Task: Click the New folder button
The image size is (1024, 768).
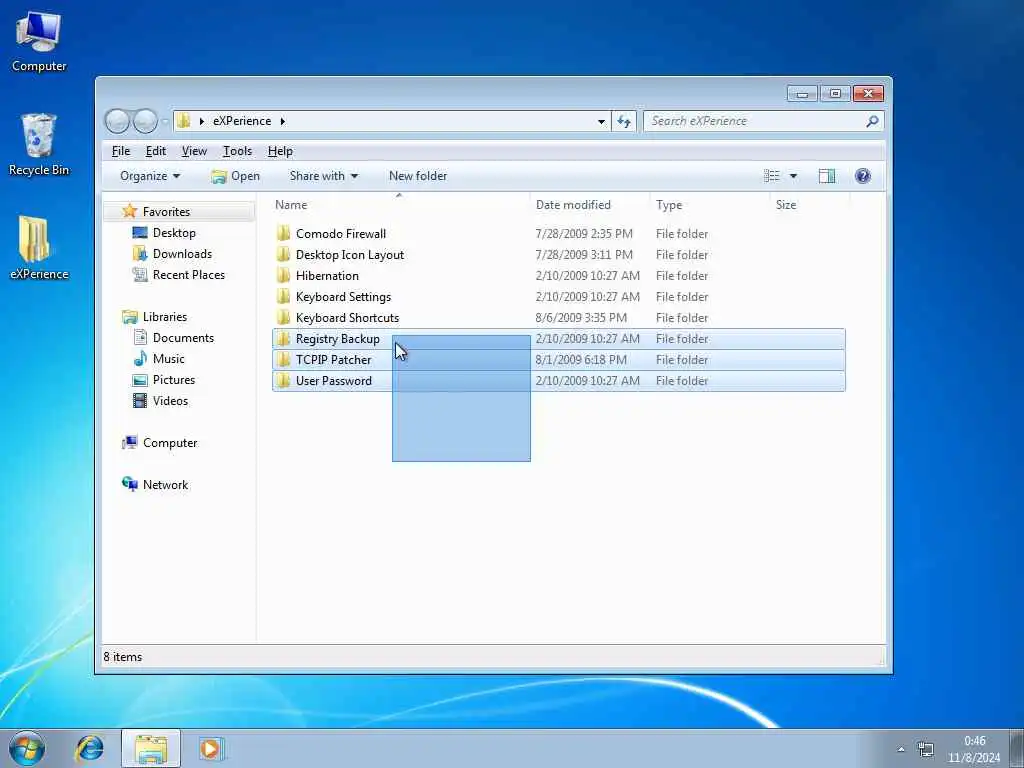Action: click(418, 176)
